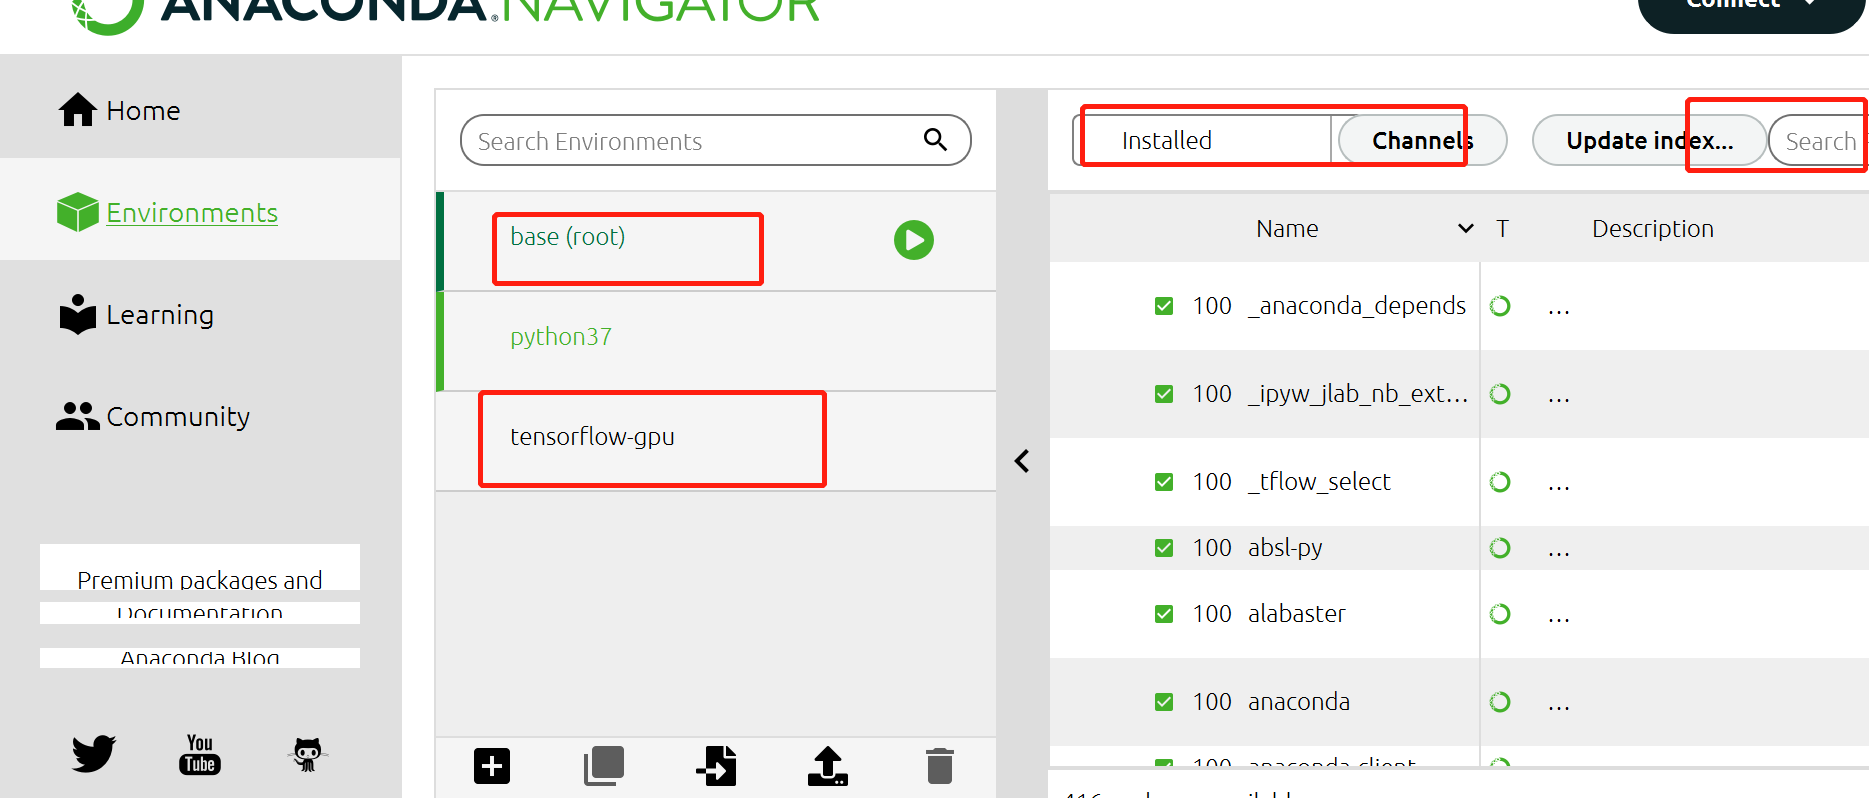
Task: Click the upload backup environment icon
Action: click(x=828, y=766)
